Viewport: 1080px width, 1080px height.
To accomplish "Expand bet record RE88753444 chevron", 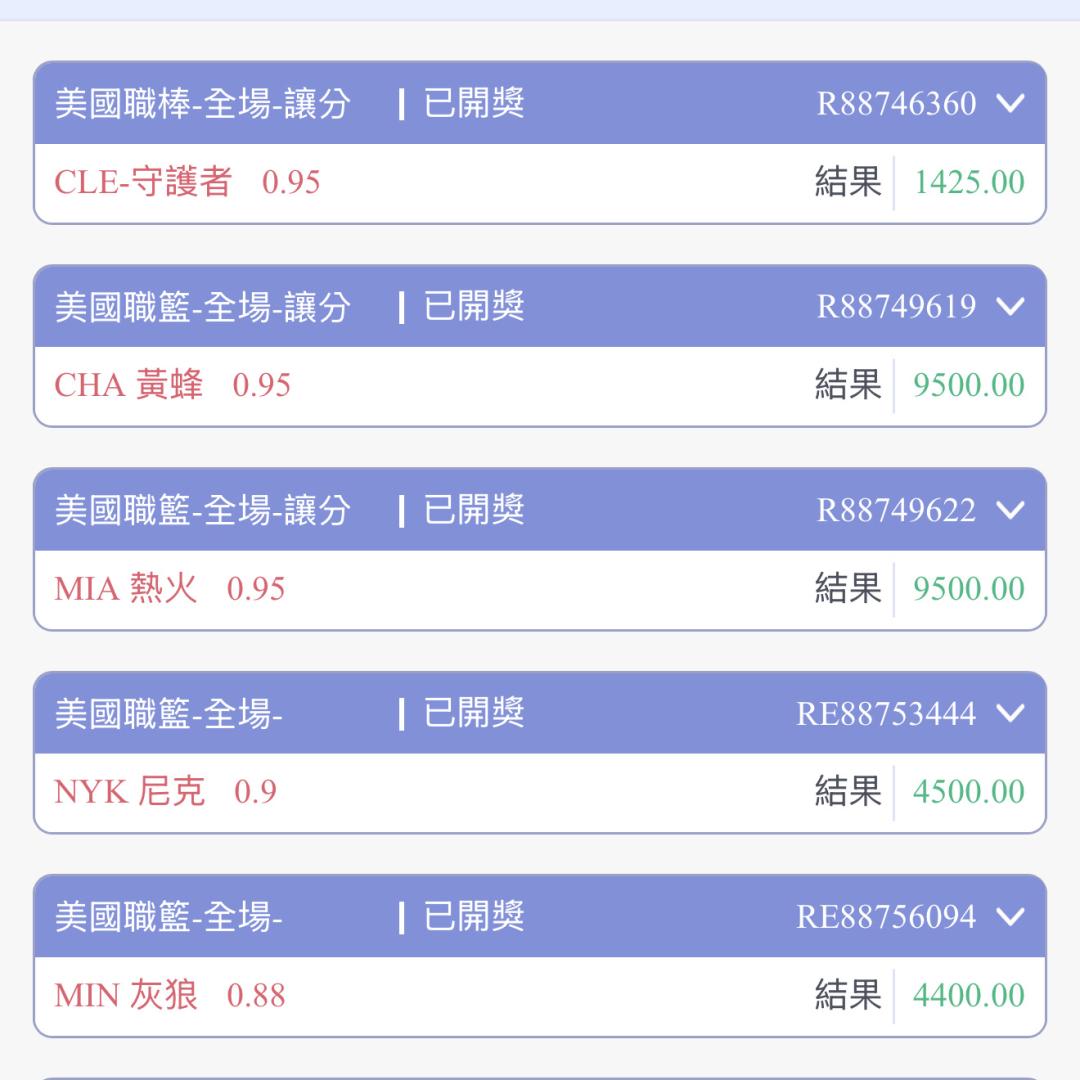I will (1011, 714).
